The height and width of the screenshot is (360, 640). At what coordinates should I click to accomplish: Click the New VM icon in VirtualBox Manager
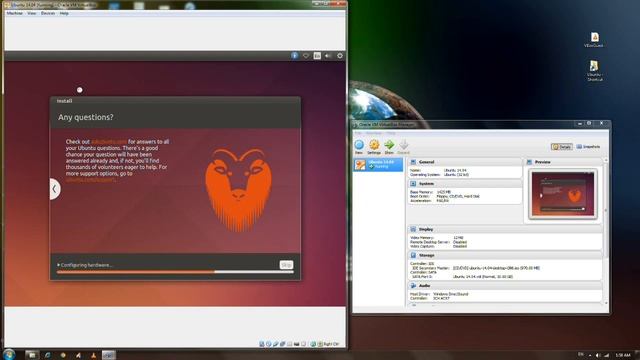click(x=359, y=147)
